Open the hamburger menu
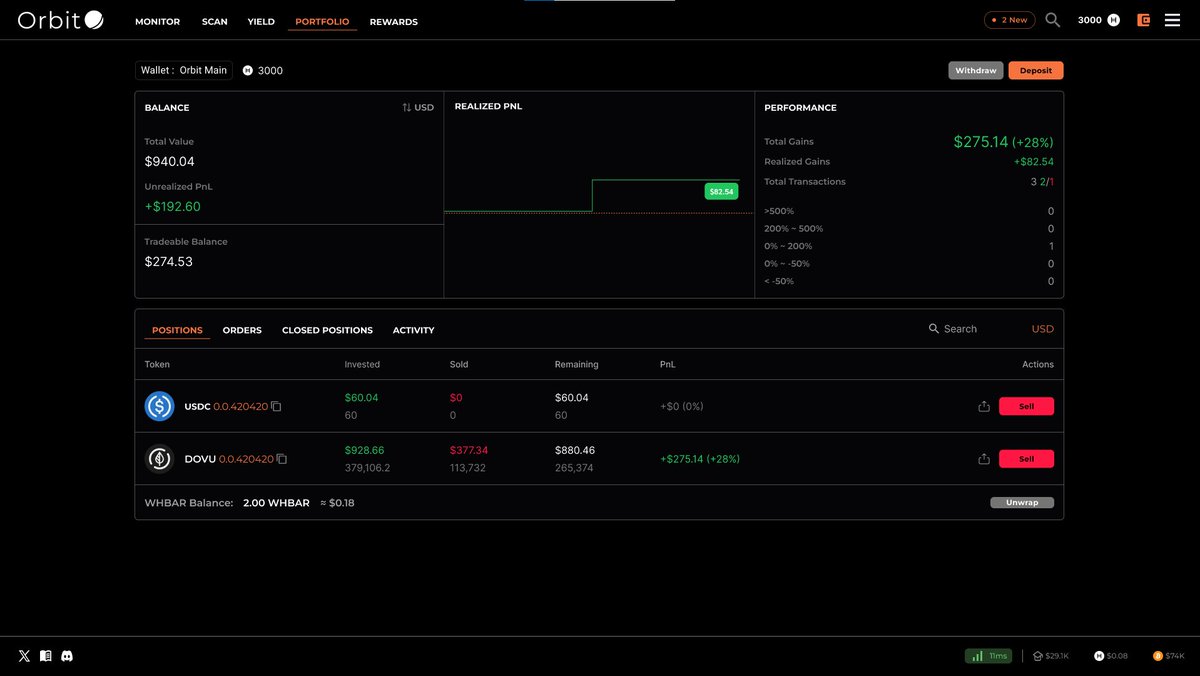Image resolution: width=1200 pixels, height=676 pixels. point(1173,20)
